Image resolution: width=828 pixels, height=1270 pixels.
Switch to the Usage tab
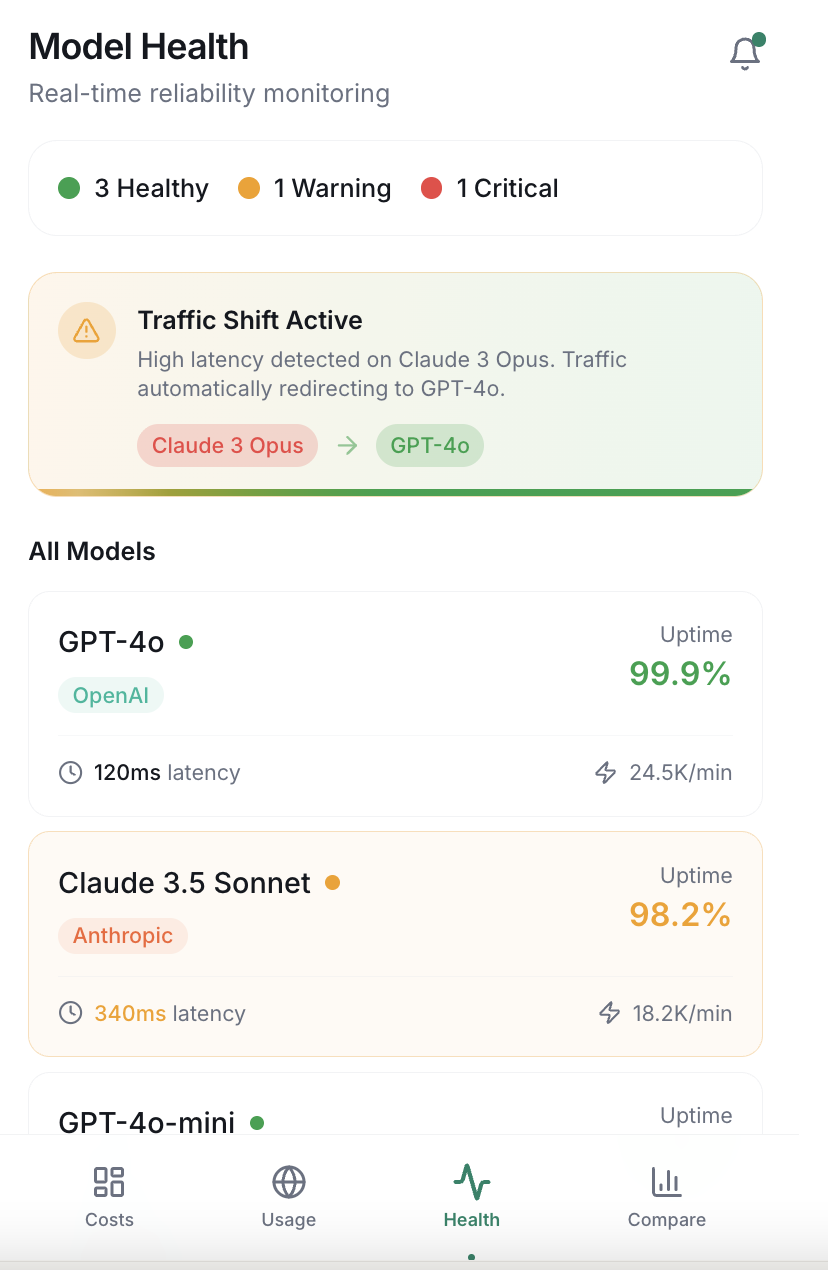pos(289,1196)
